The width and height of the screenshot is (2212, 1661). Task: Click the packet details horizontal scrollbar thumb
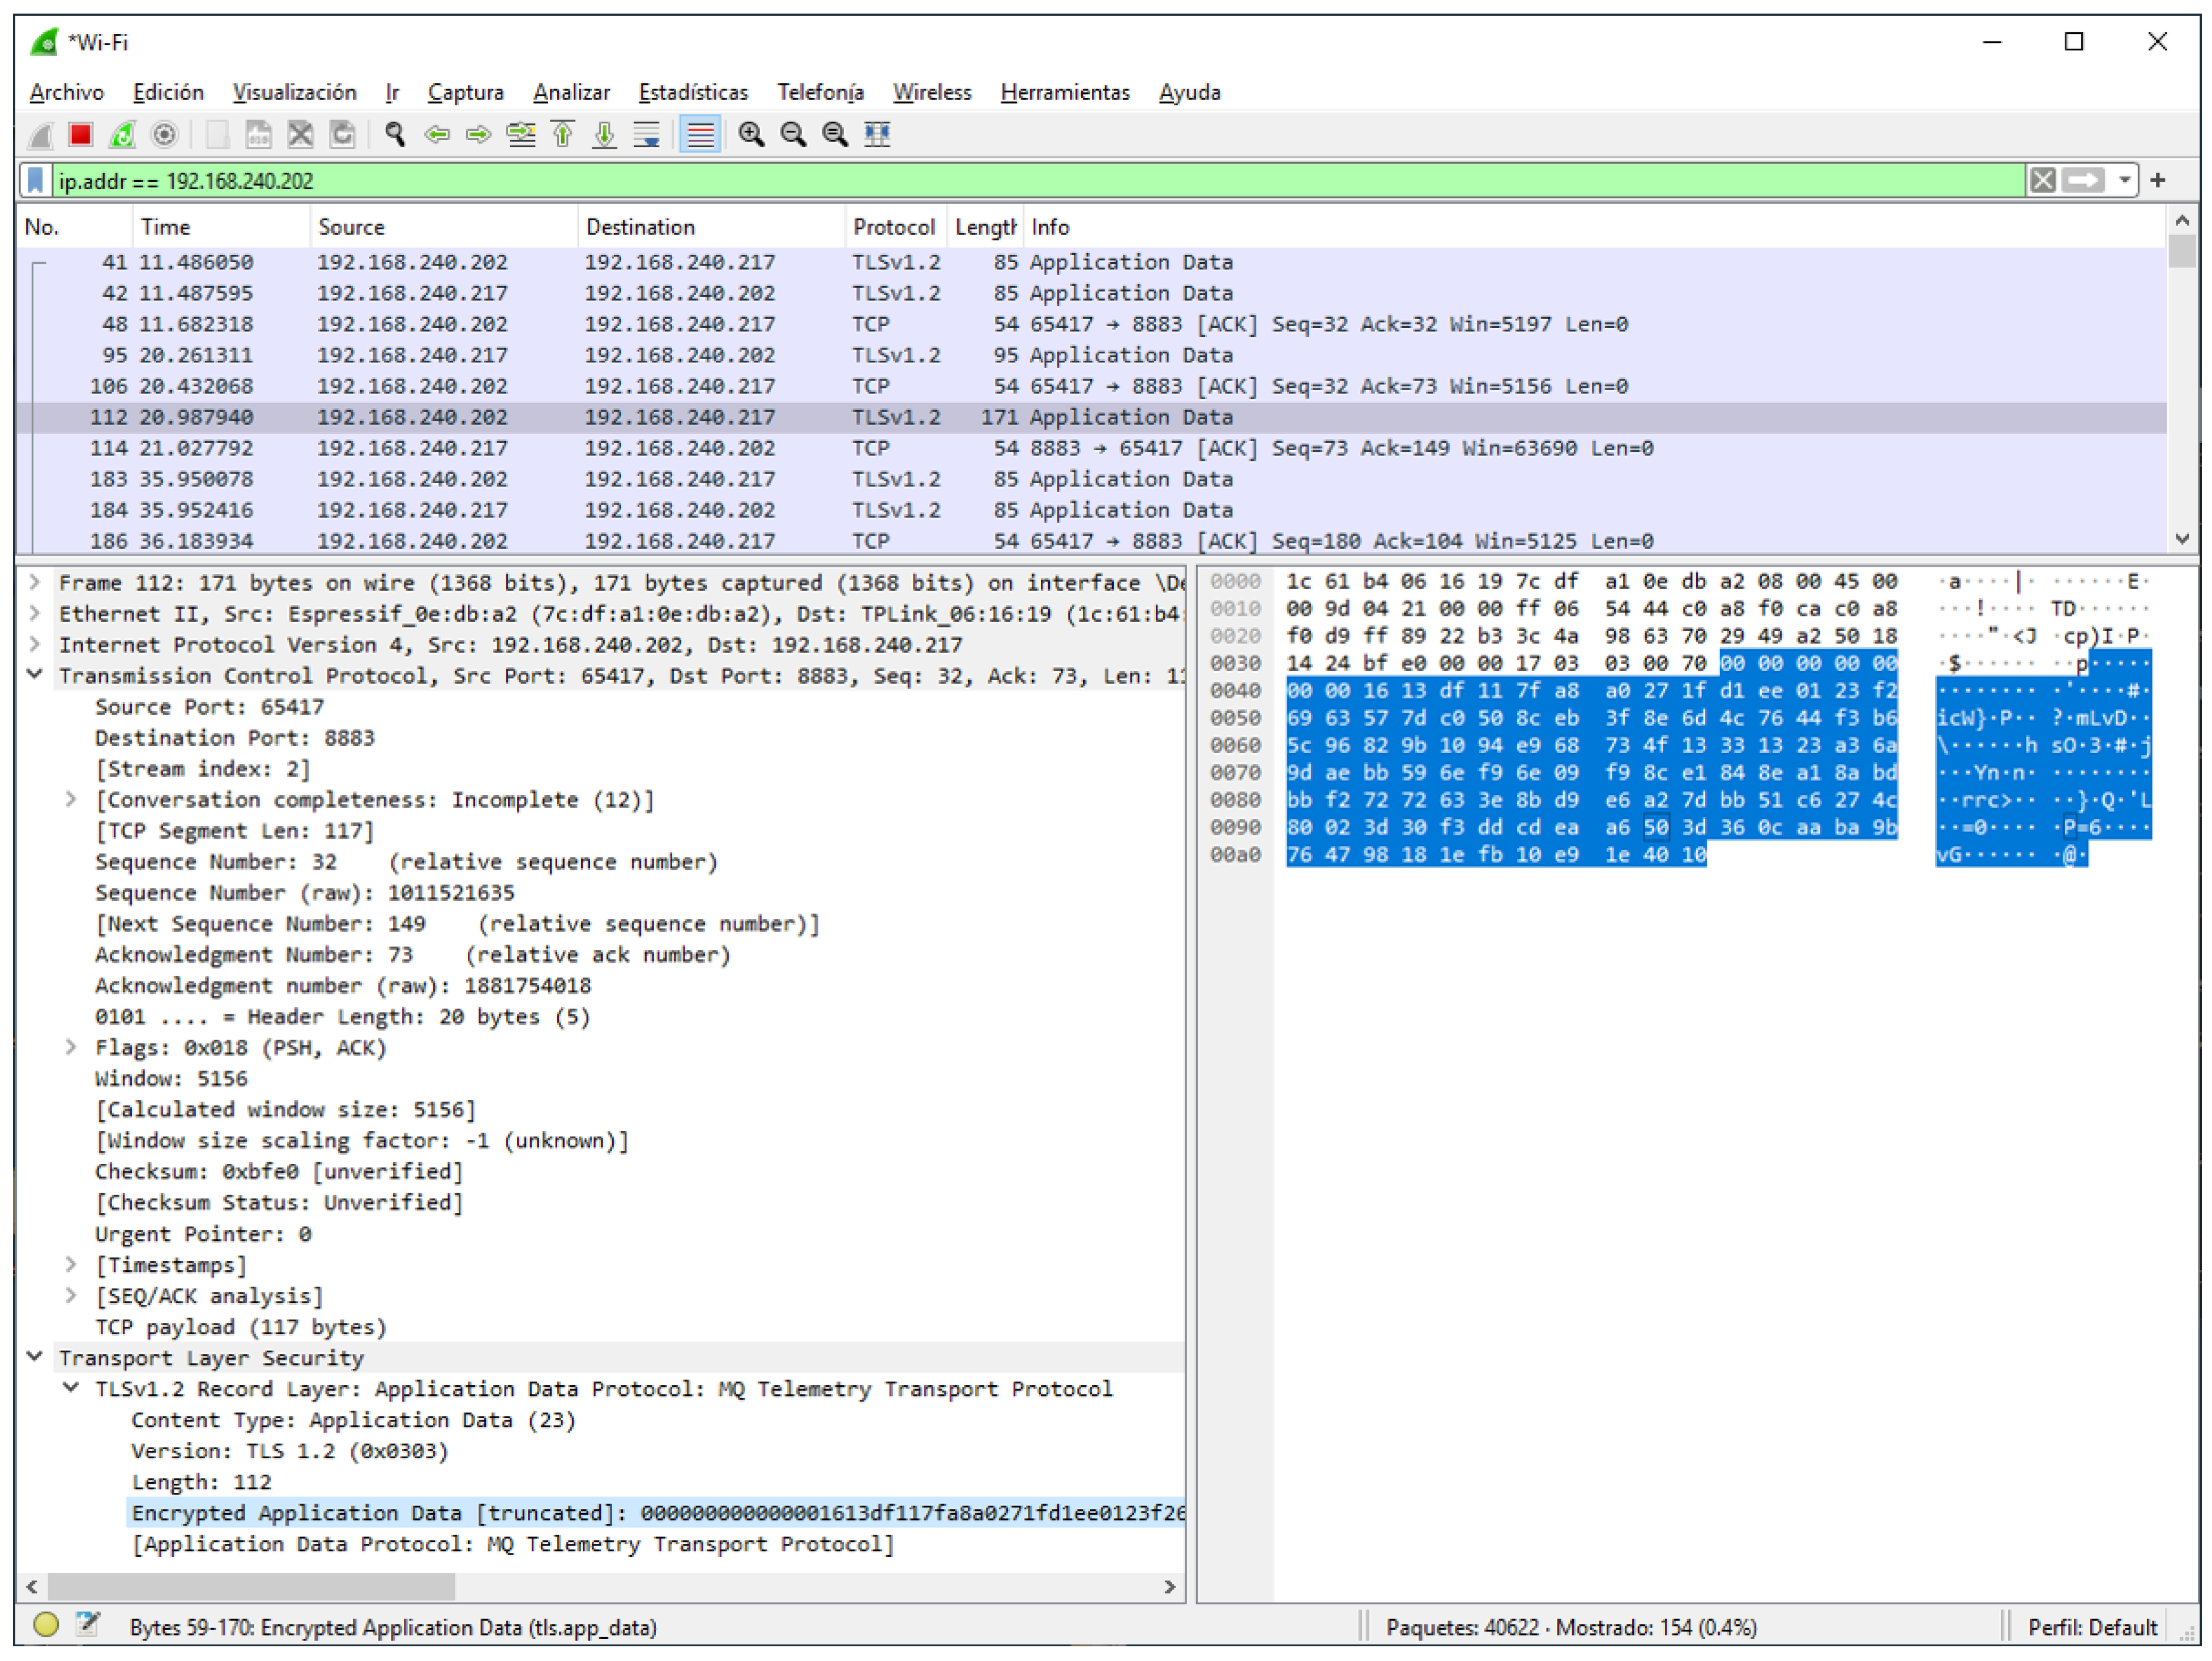[250, 1586]
